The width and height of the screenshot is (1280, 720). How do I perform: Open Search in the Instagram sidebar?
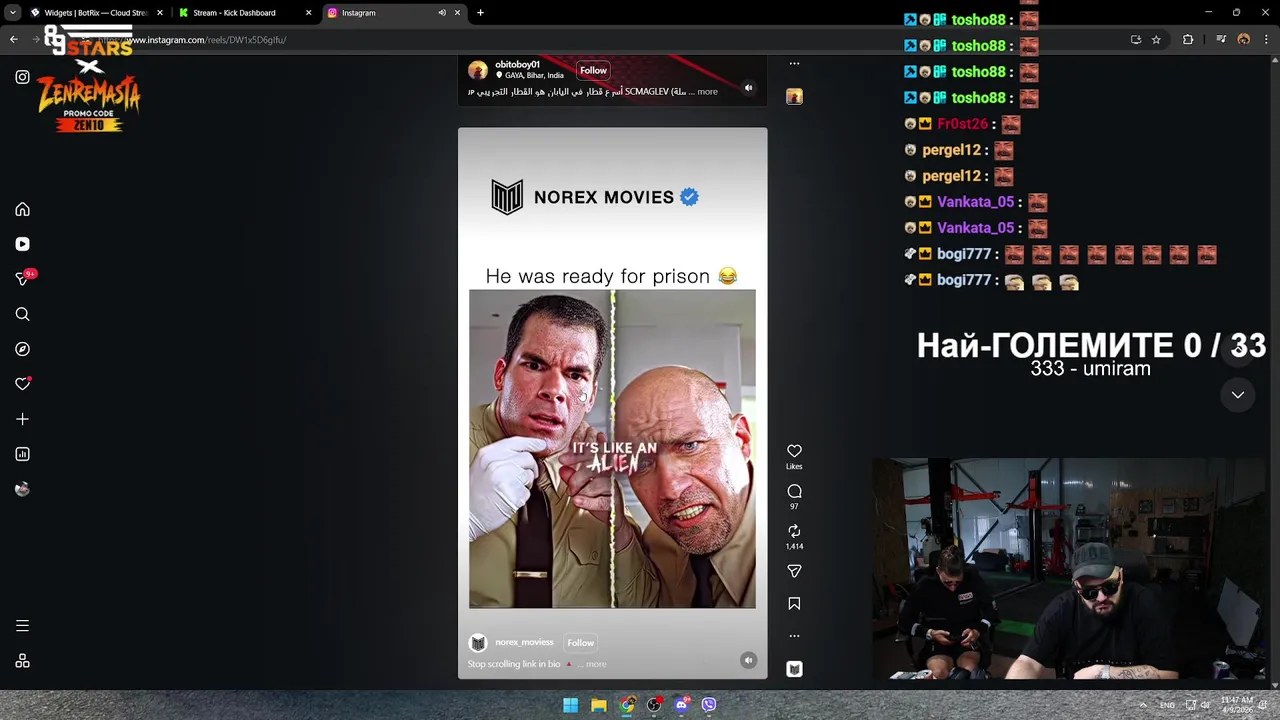22,314
